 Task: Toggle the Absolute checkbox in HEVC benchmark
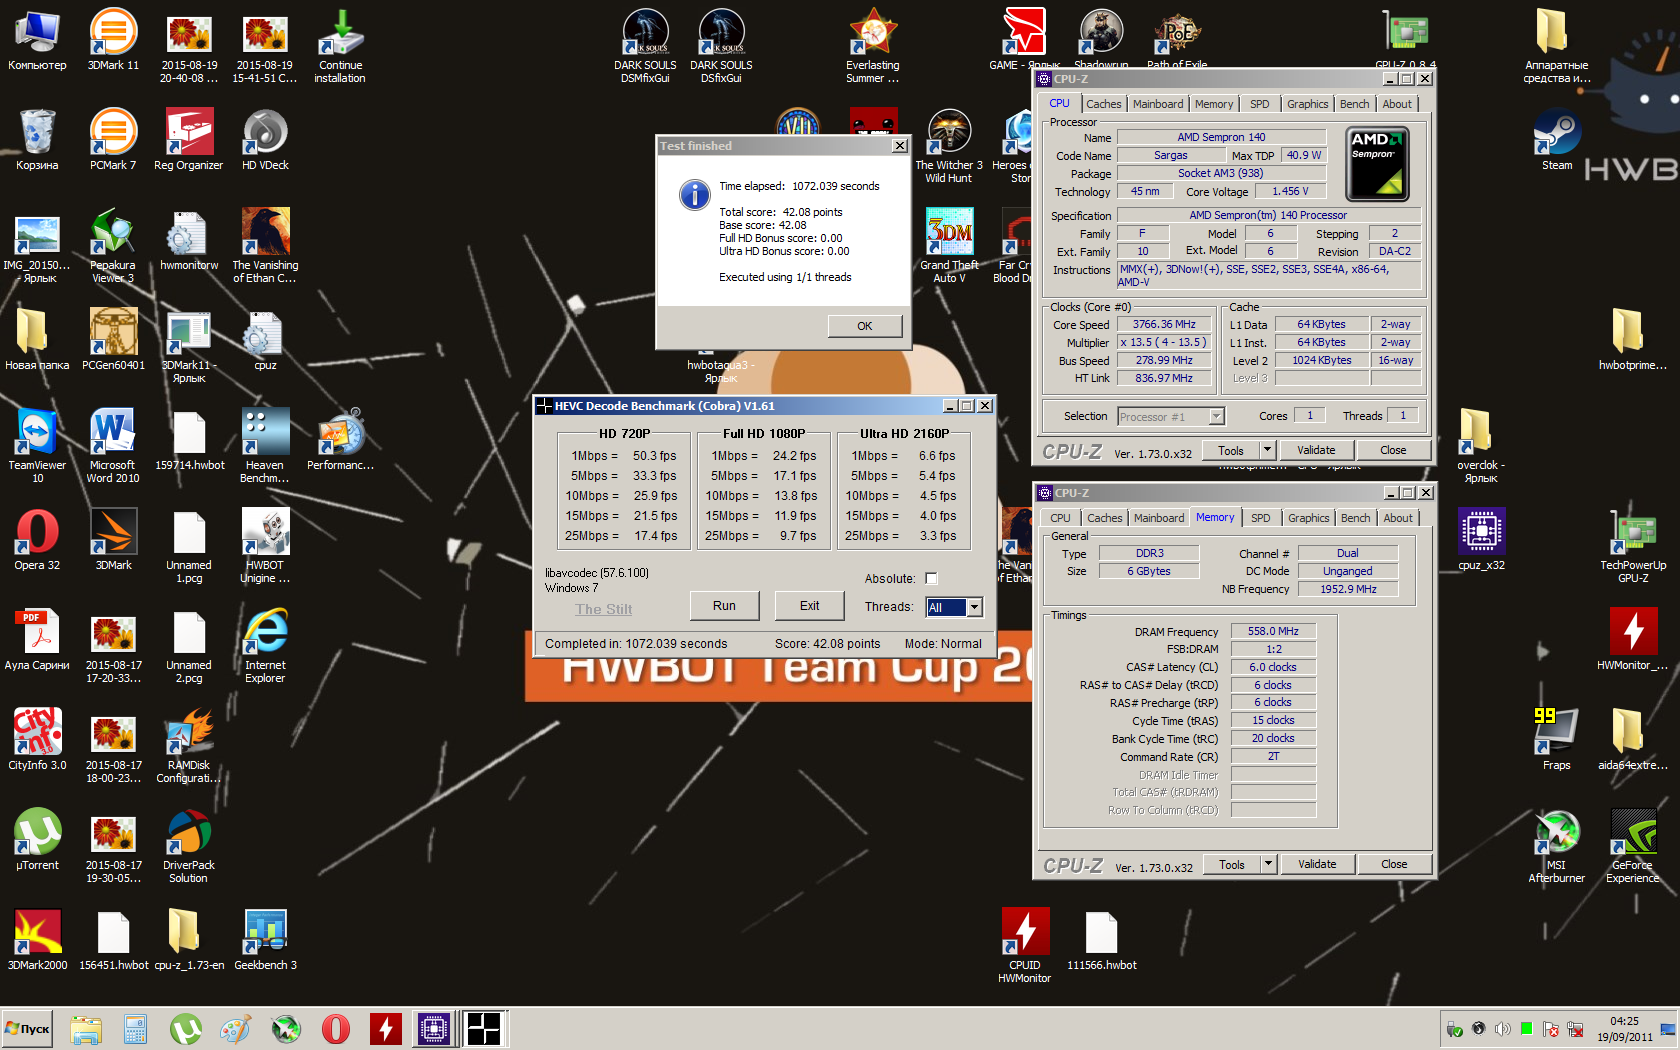tap(931, 578)
